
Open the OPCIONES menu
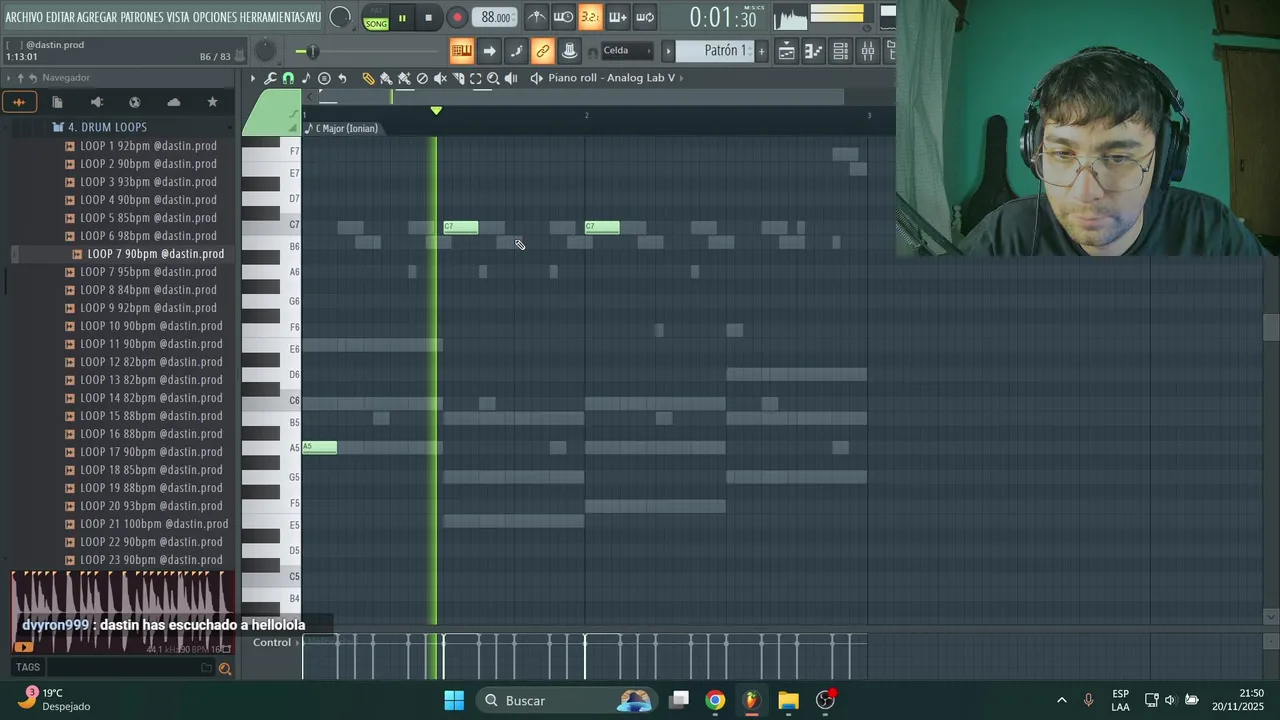pos(214,17)
